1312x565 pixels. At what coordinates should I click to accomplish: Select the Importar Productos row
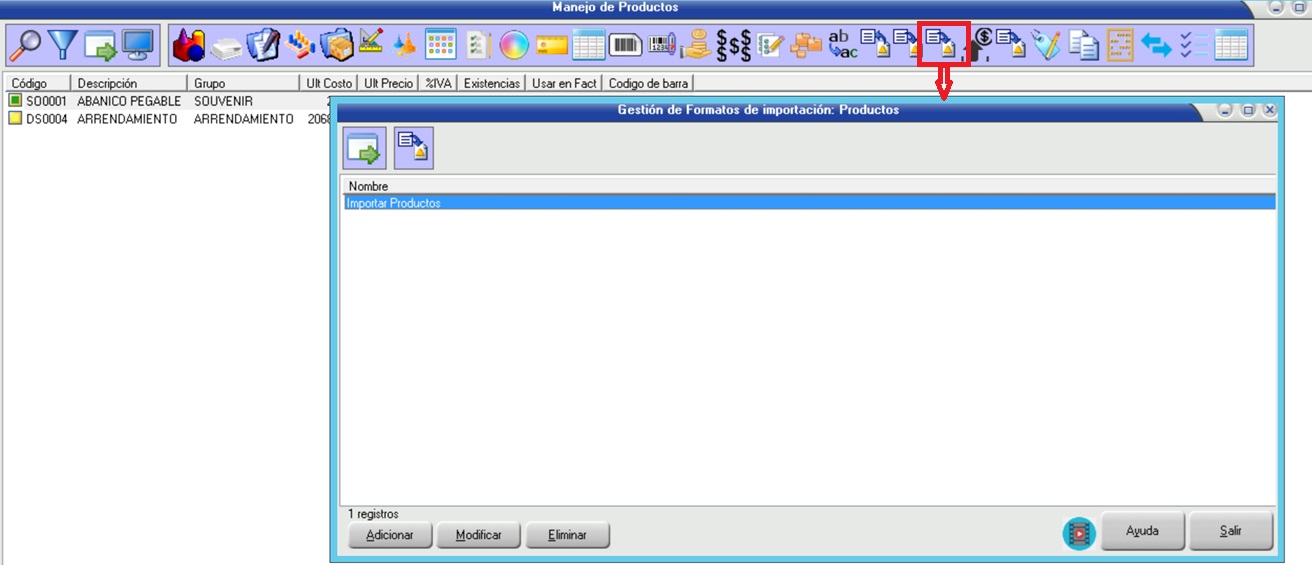(x=806, y=203)
